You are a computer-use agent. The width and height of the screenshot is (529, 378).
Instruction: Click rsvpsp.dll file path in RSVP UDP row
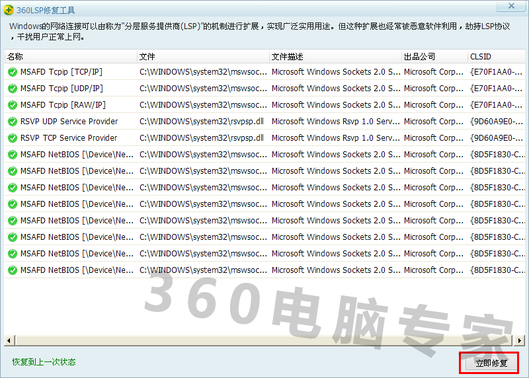201,122
